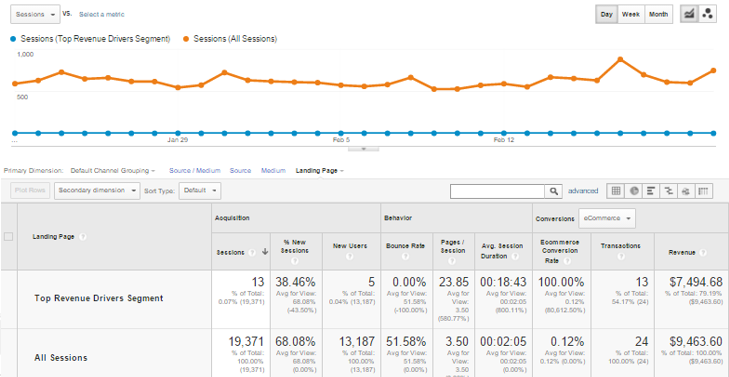Click inside the table search field
Screen dimensions: 729x377
click(x=497, y=191)
